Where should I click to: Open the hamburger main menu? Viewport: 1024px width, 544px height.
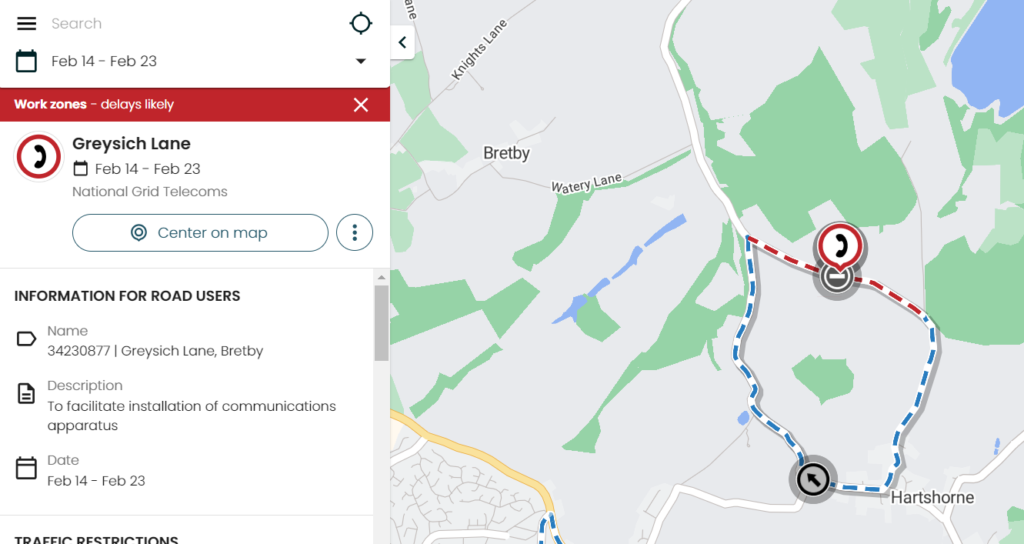point(27,24)
